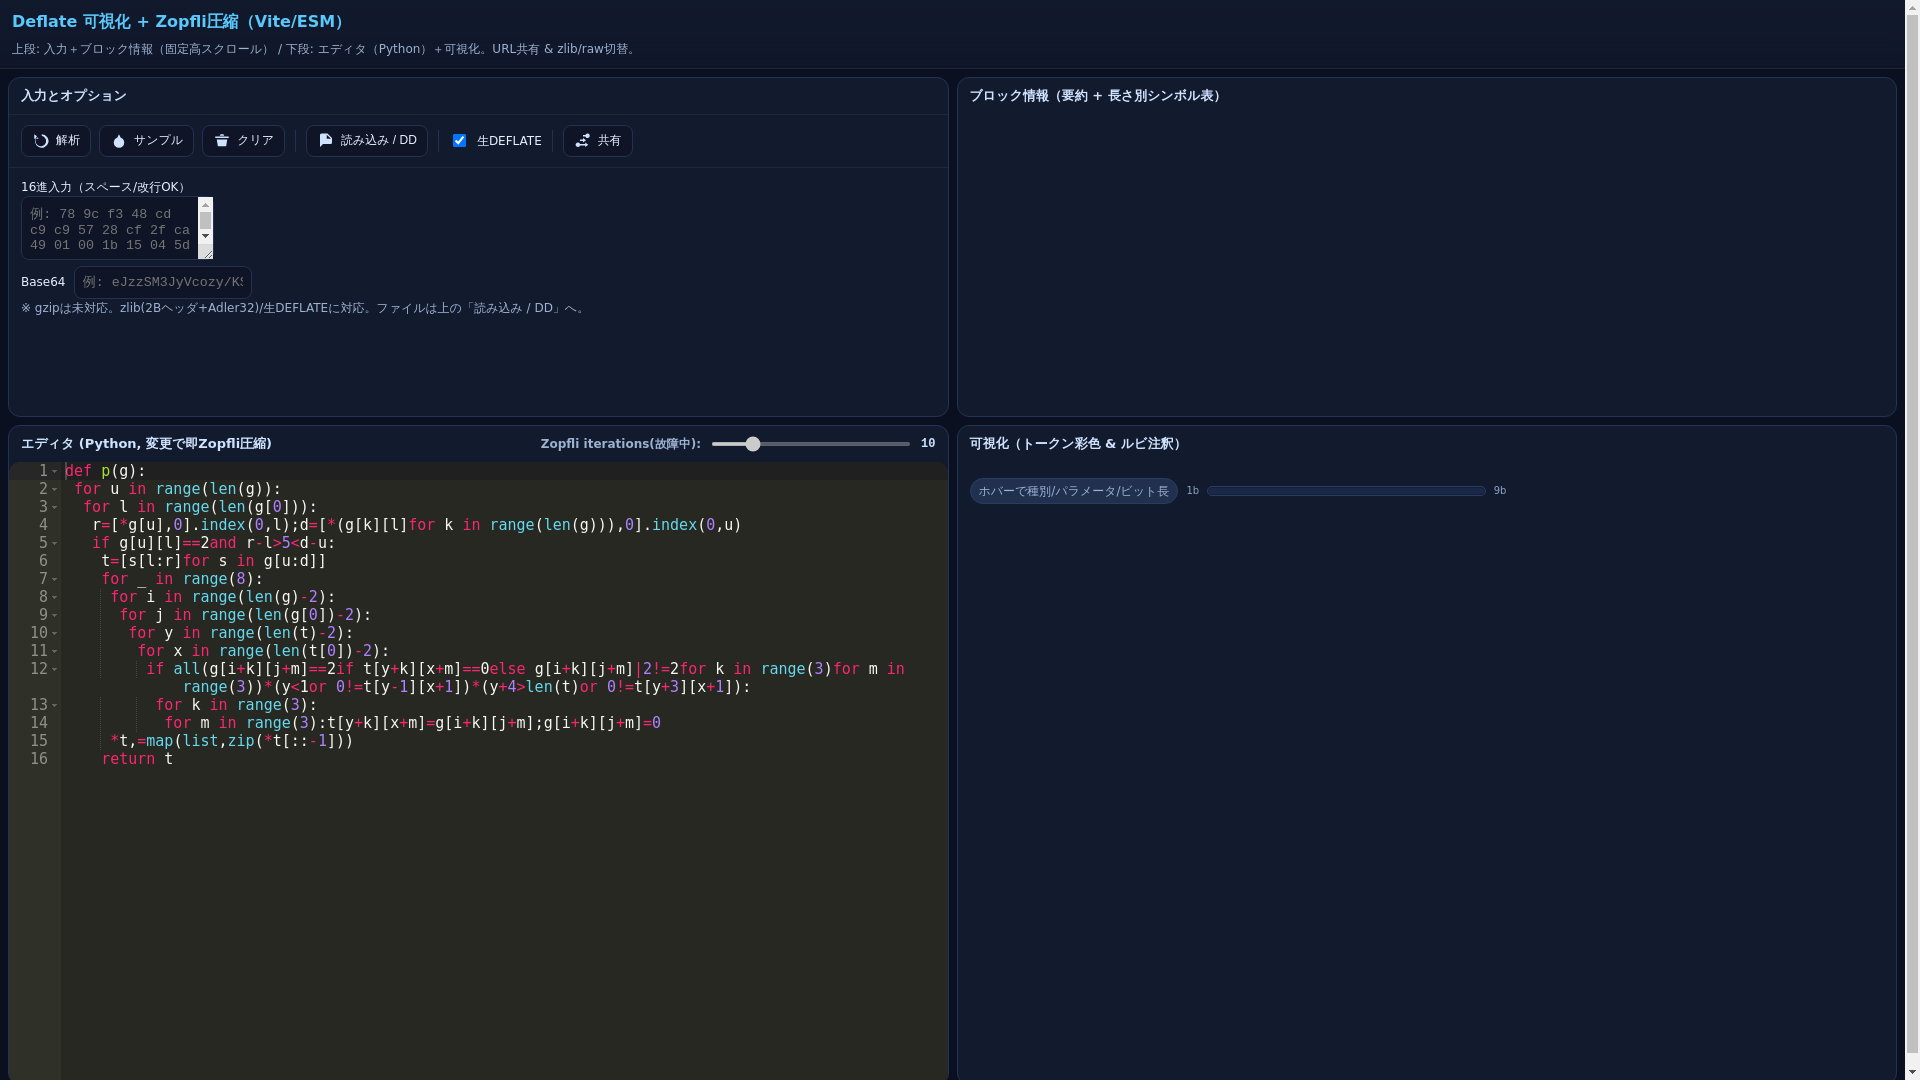The height and width of the screenshot is (1080, 1920).
Task: Open 読み込み / DD file loader
Action: click(x=367, y=141)
